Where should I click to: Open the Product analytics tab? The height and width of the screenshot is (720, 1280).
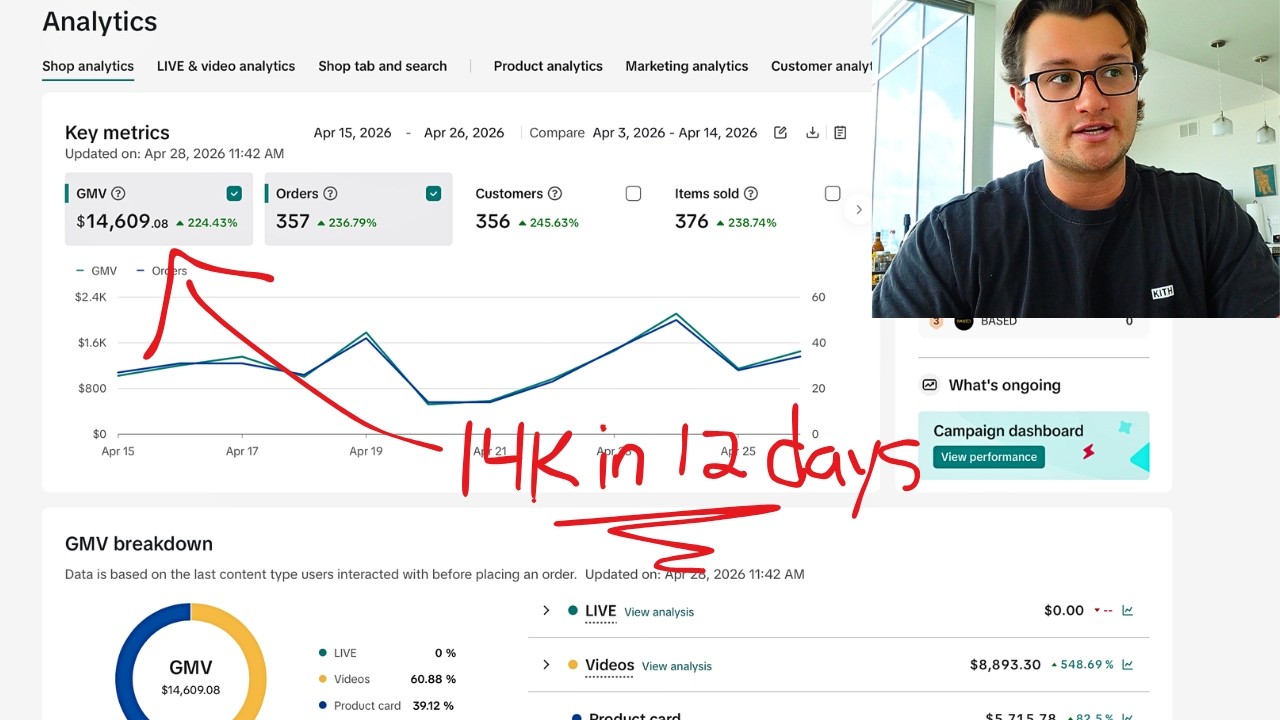[548, 66]
